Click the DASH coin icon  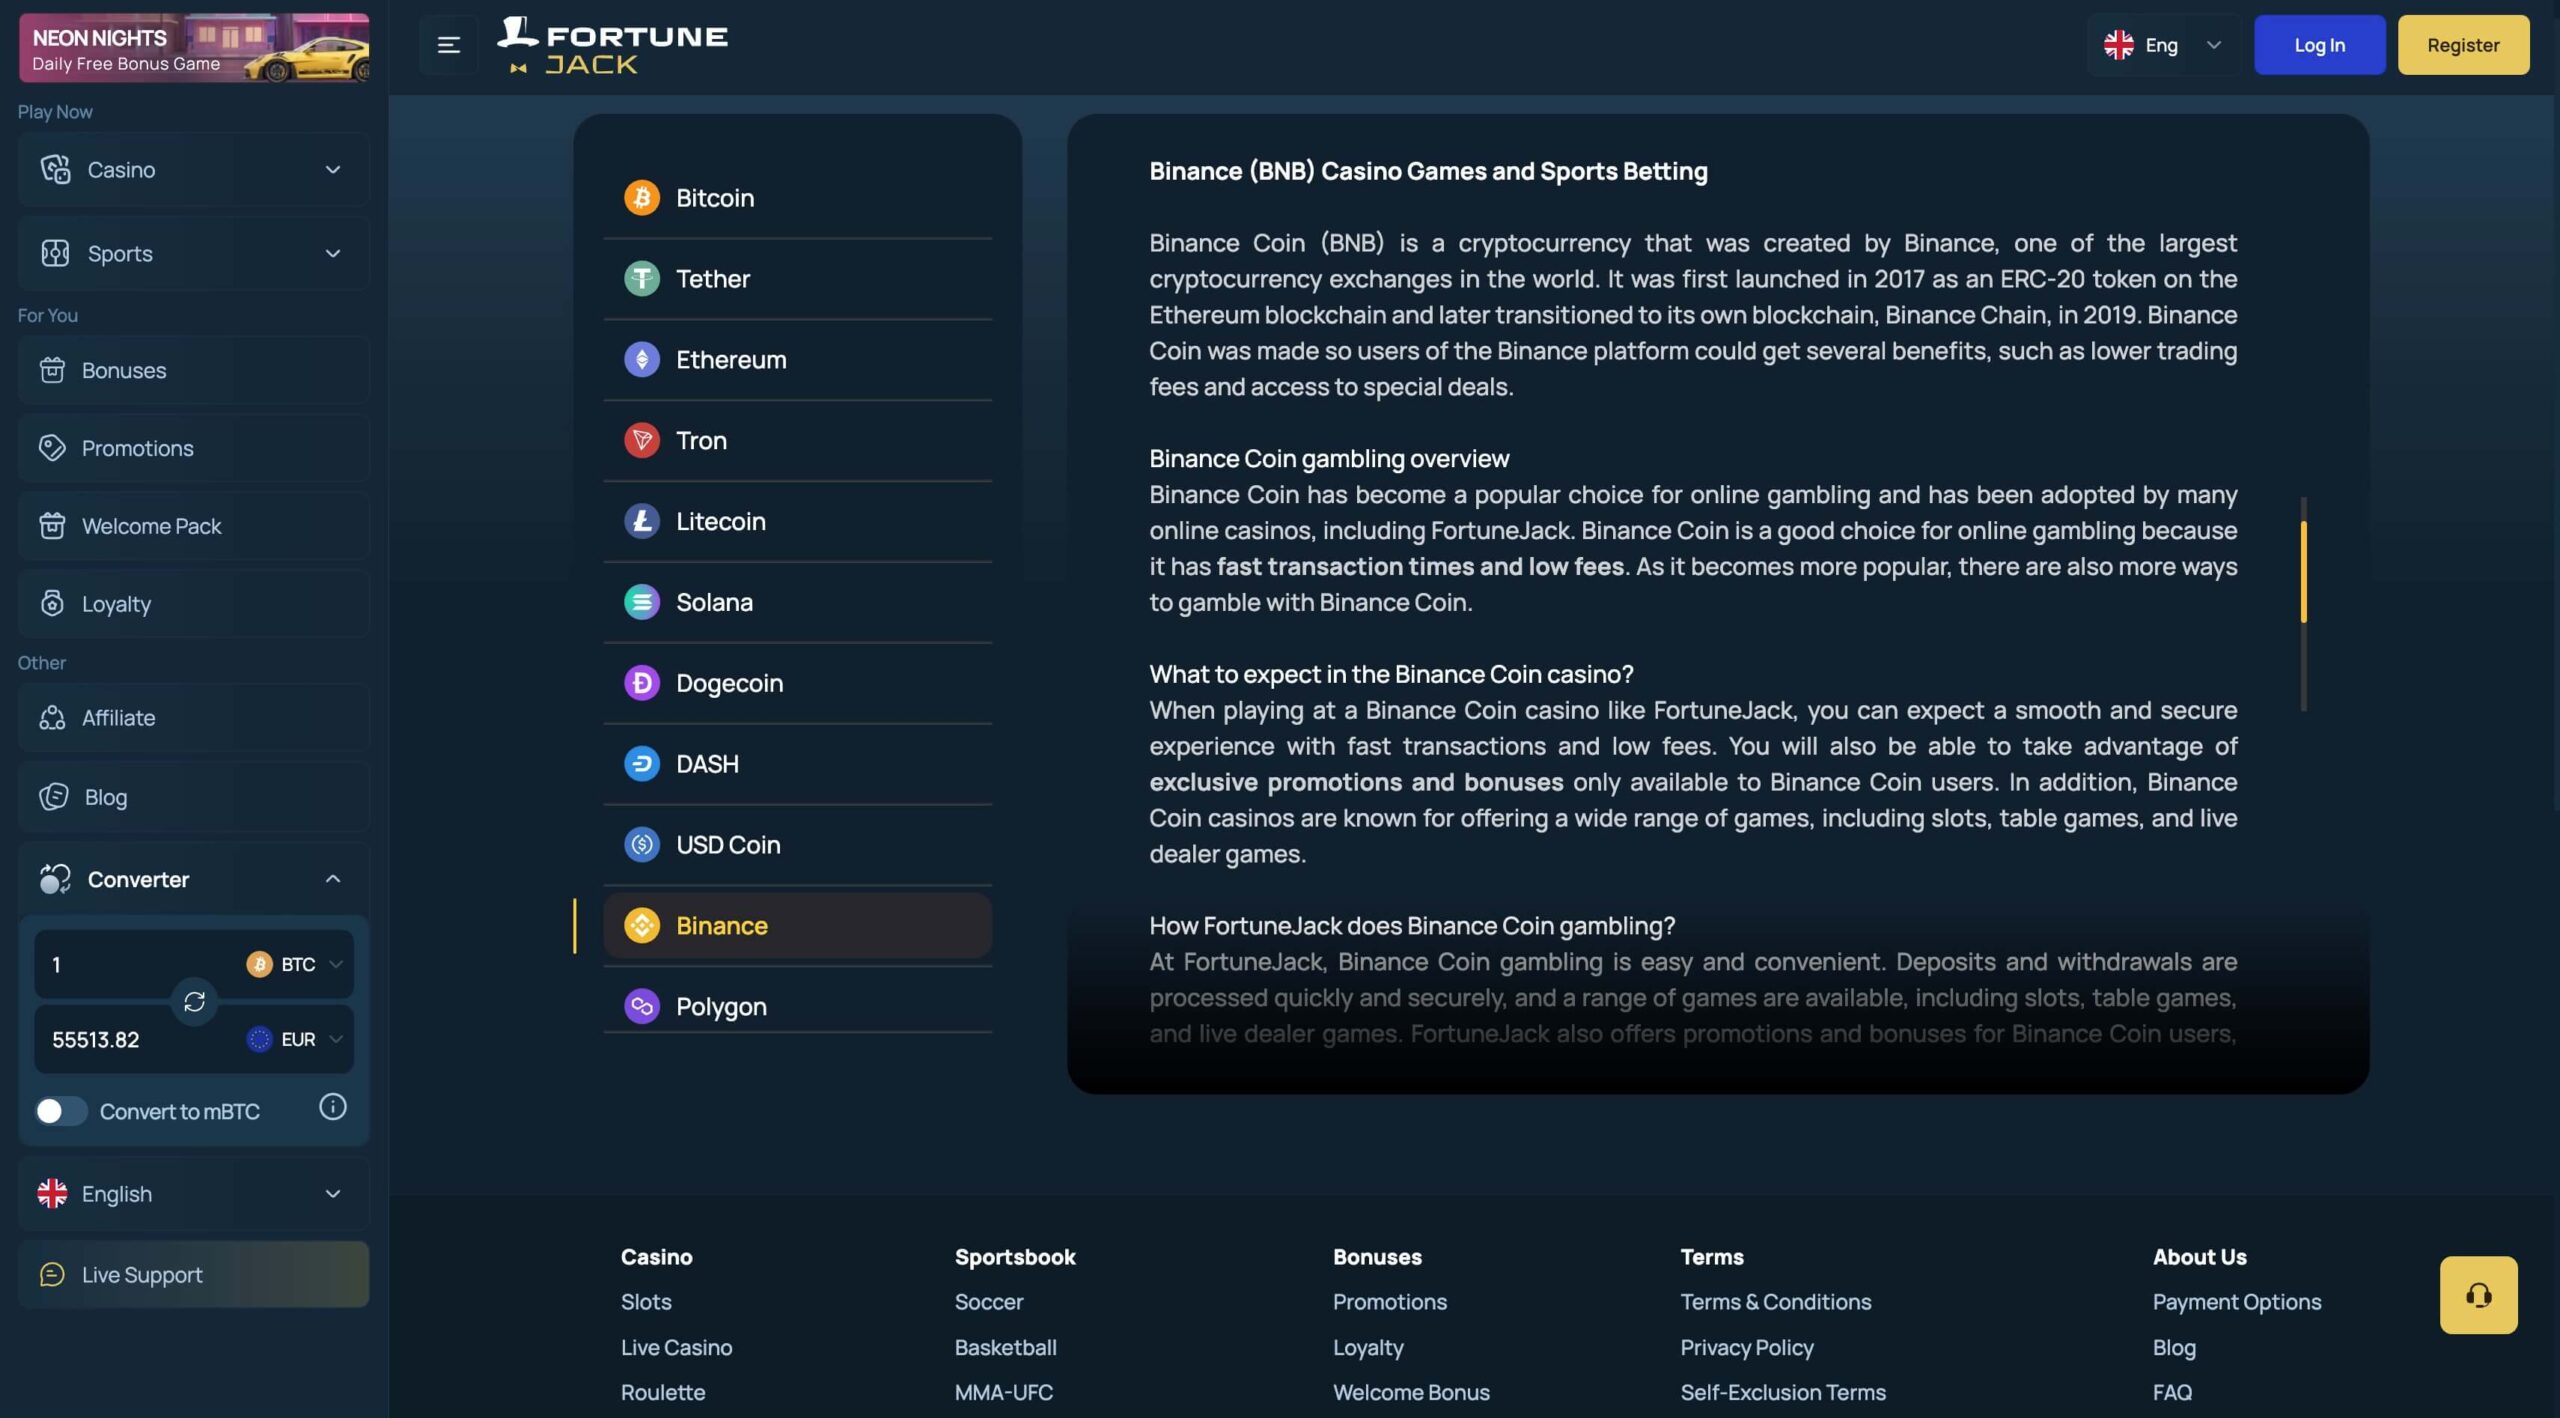pos(642,764)
